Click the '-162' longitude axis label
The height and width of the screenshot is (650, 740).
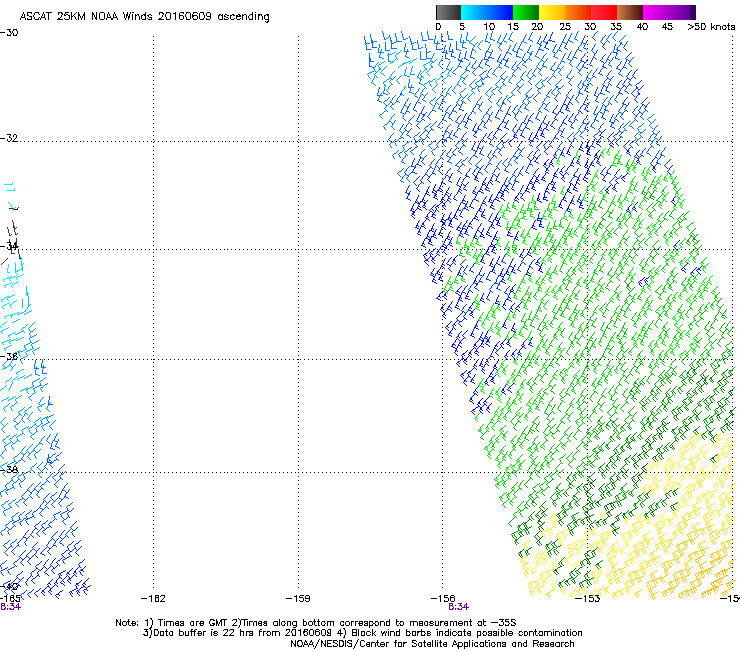[153, 599]
